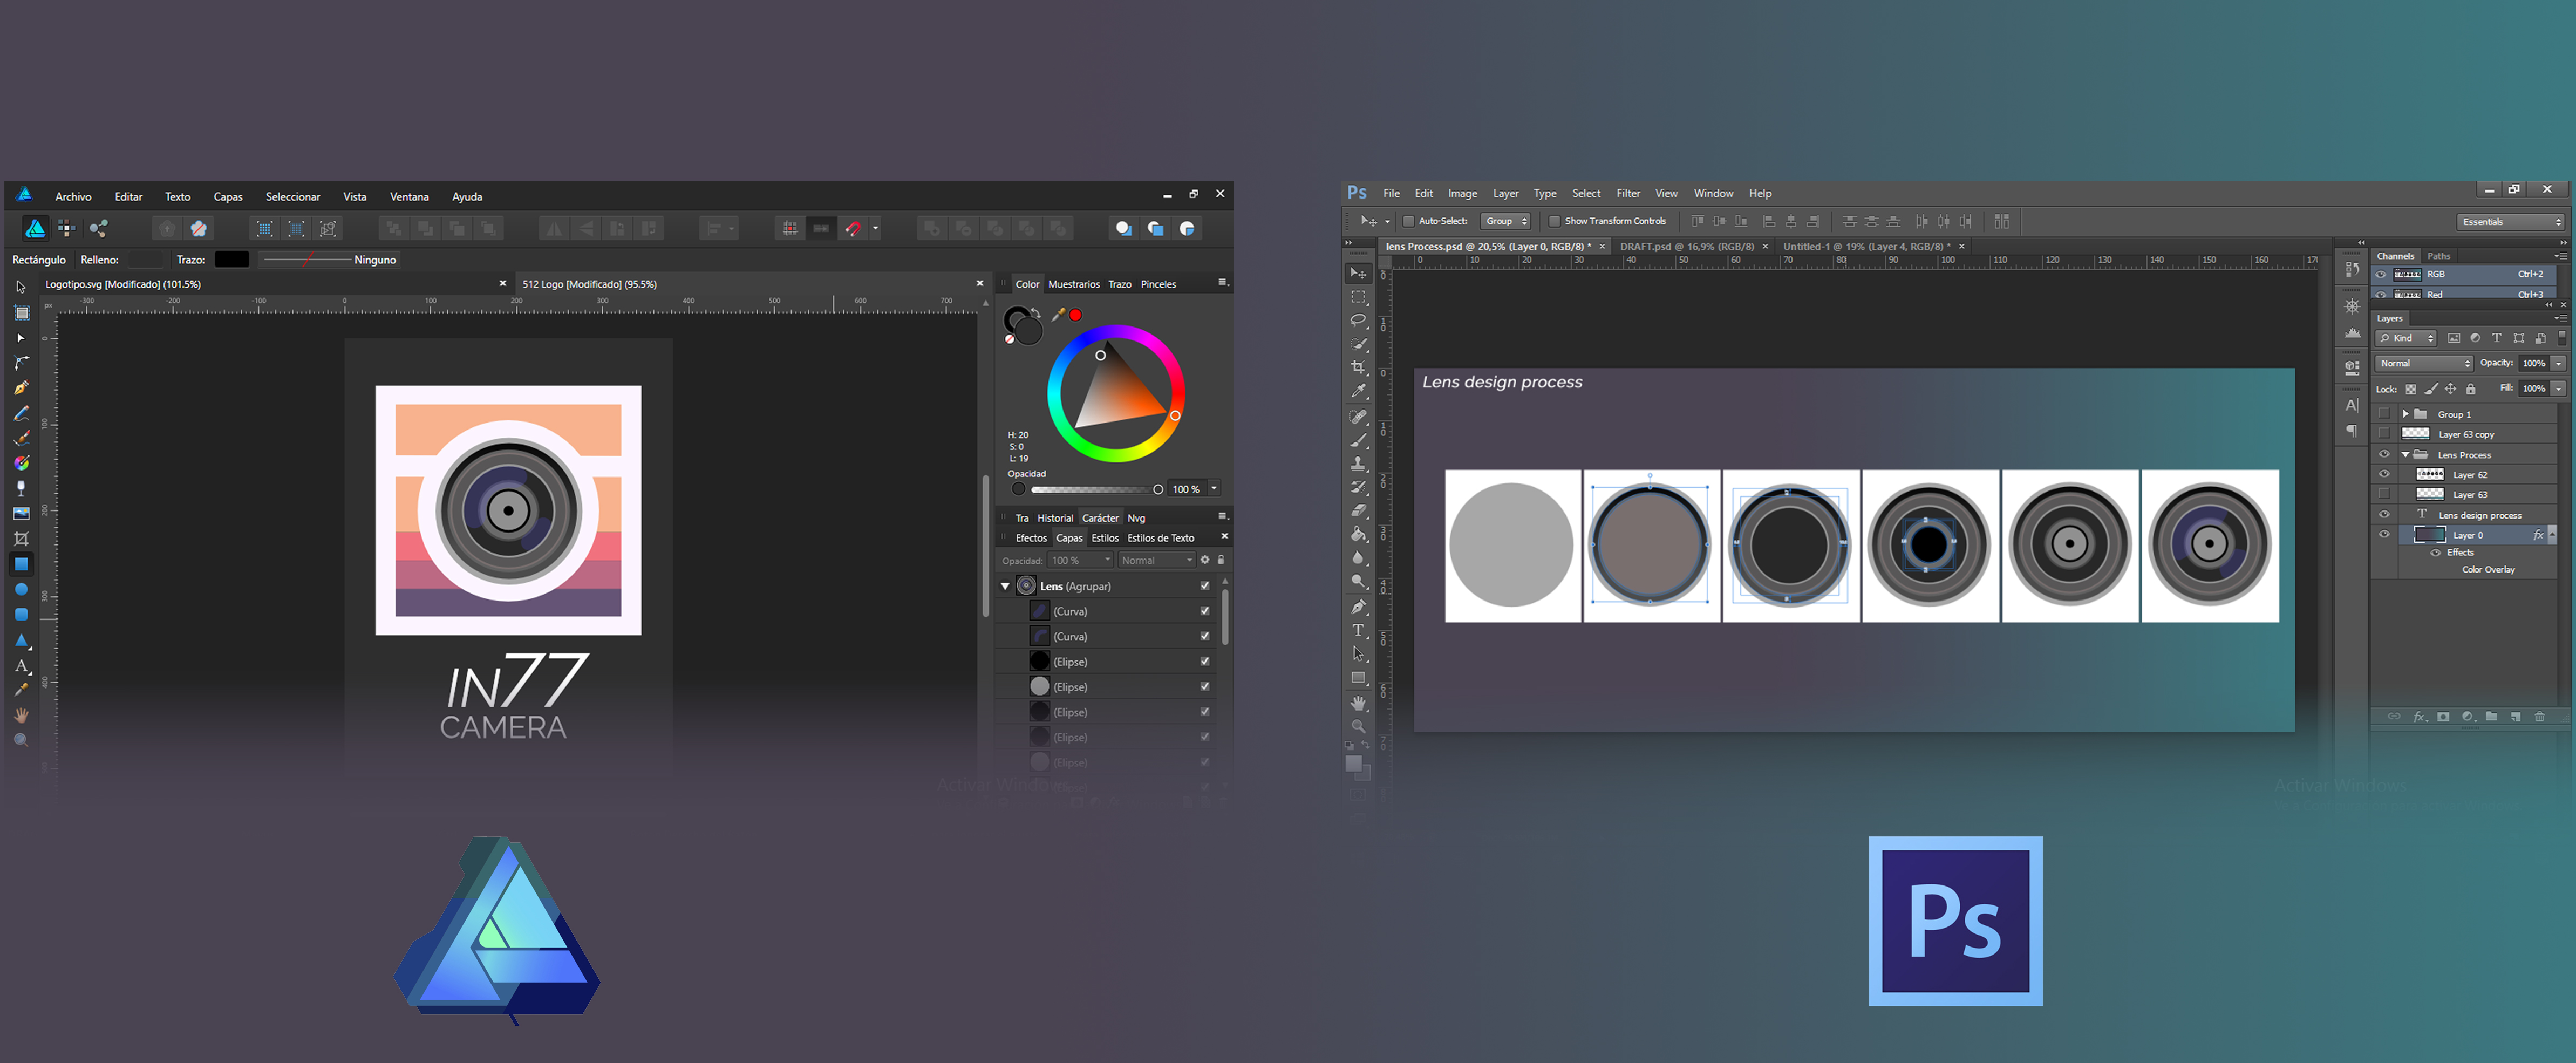Hide the Layer 62 visibility eye
The image size is (2576, 1063).
(x=2384, y=475)
